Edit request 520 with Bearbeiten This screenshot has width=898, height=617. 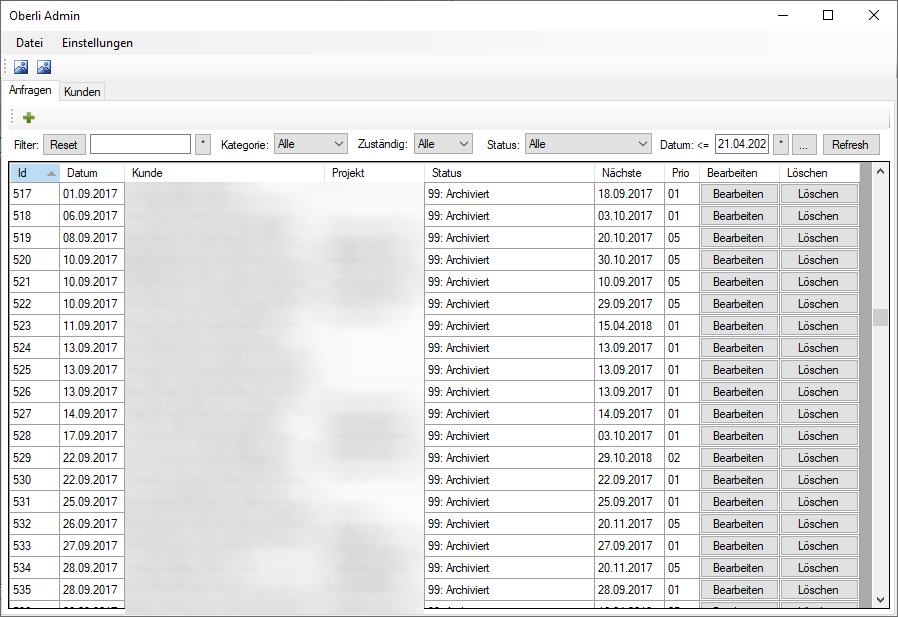pyautogui.click(x=739, y=260)
